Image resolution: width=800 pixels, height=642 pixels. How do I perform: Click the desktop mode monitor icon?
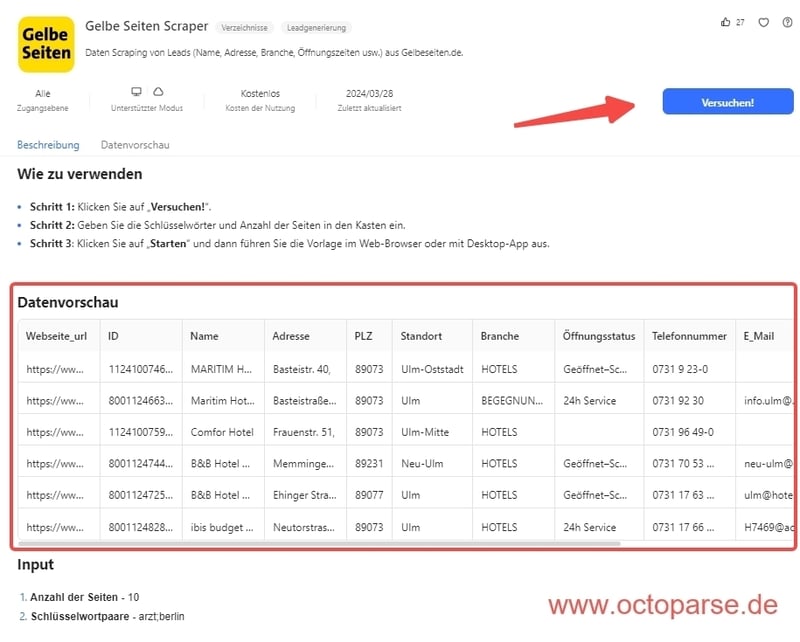(x=136, y=91)
